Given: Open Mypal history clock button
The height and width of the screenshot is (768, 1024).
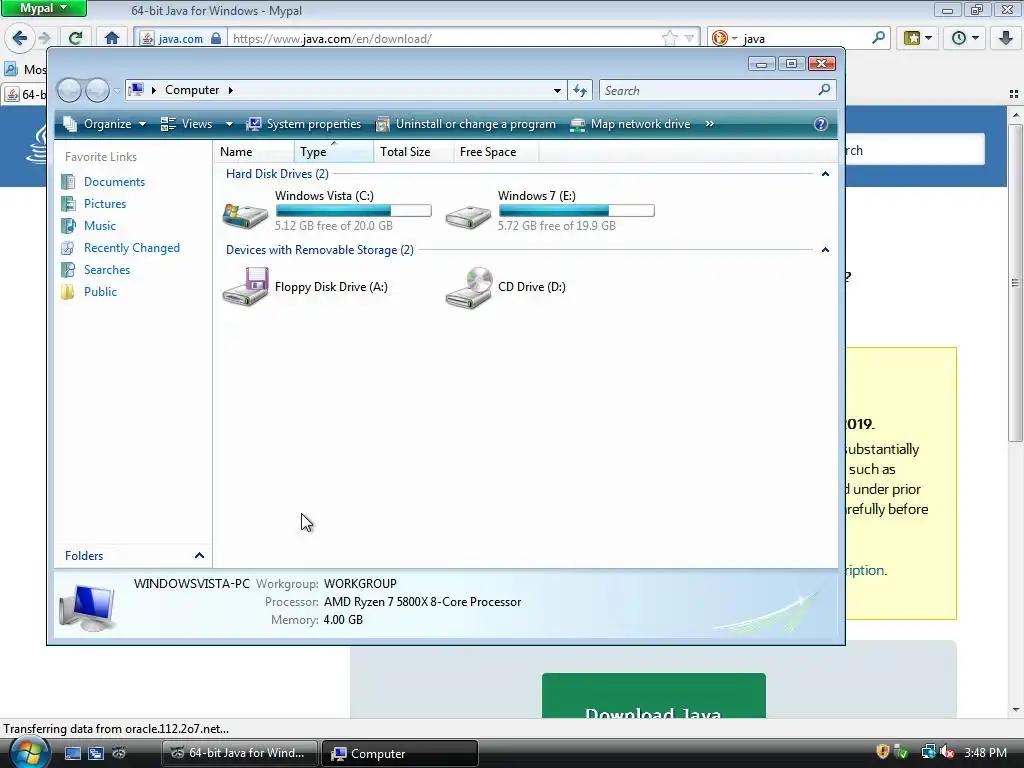Looking at the screenshot, I should point(965,38).
